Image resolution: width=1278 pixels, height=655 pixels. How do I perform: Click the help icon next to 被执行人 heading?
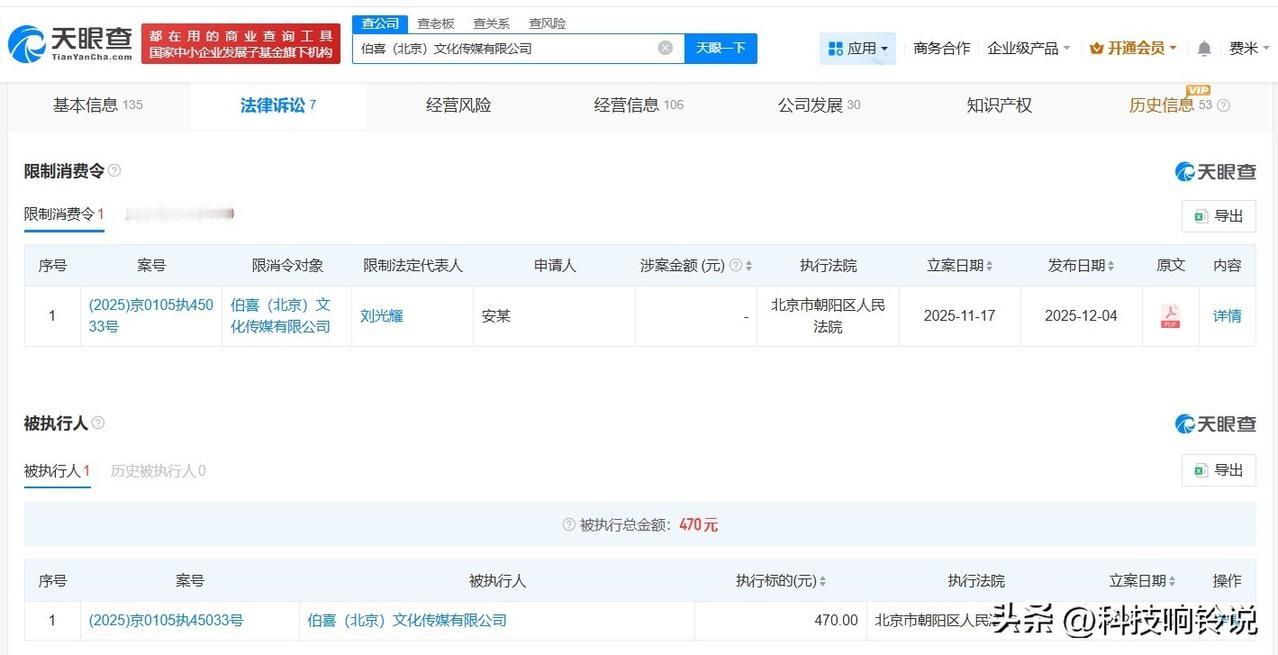tap(98, 423)
